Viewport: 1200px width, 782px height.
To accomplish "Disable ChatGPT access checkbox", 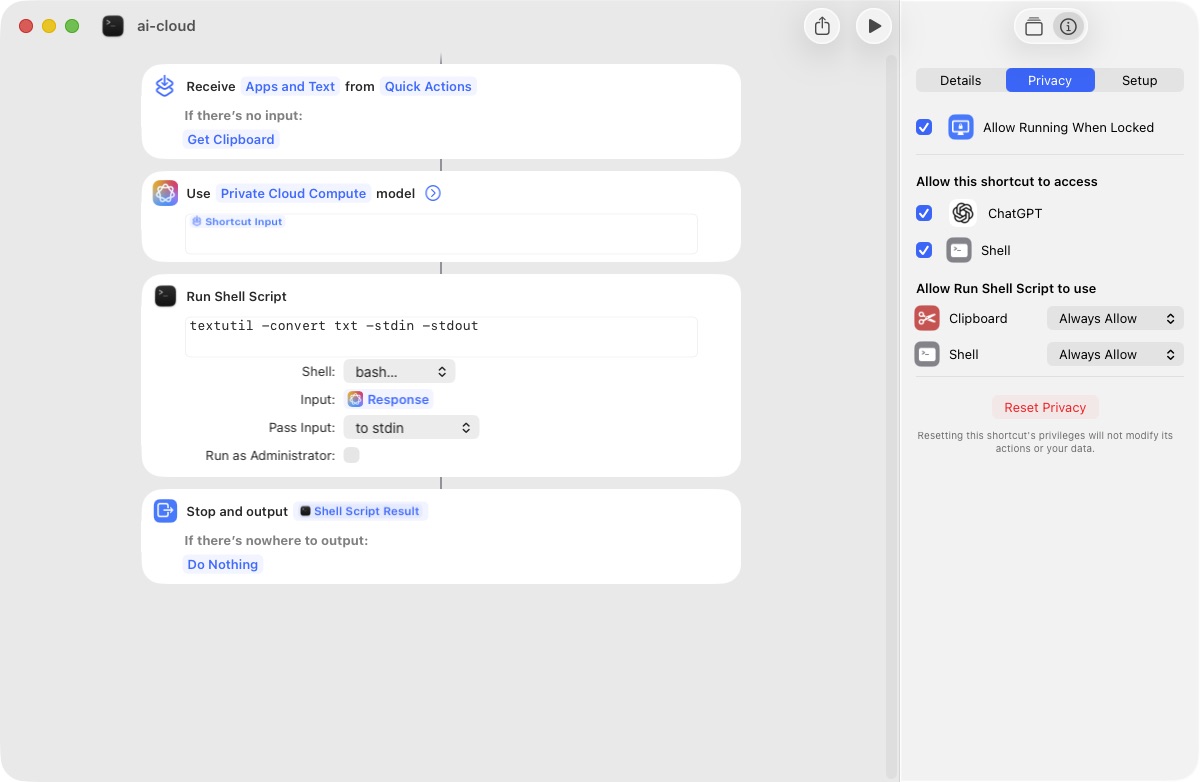I will click(924, 213).
